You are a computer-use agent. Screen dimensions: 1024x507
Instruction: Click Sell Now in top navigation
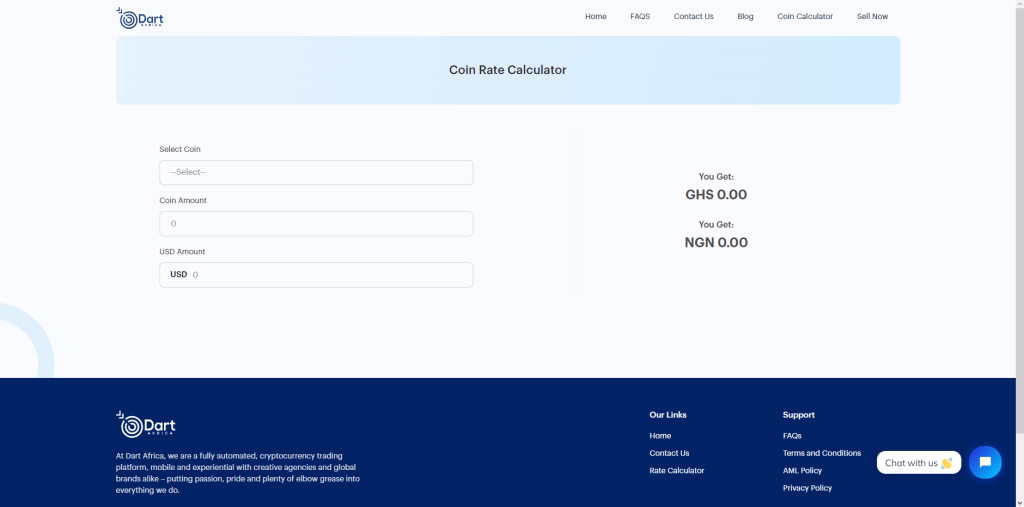[872, 16]
